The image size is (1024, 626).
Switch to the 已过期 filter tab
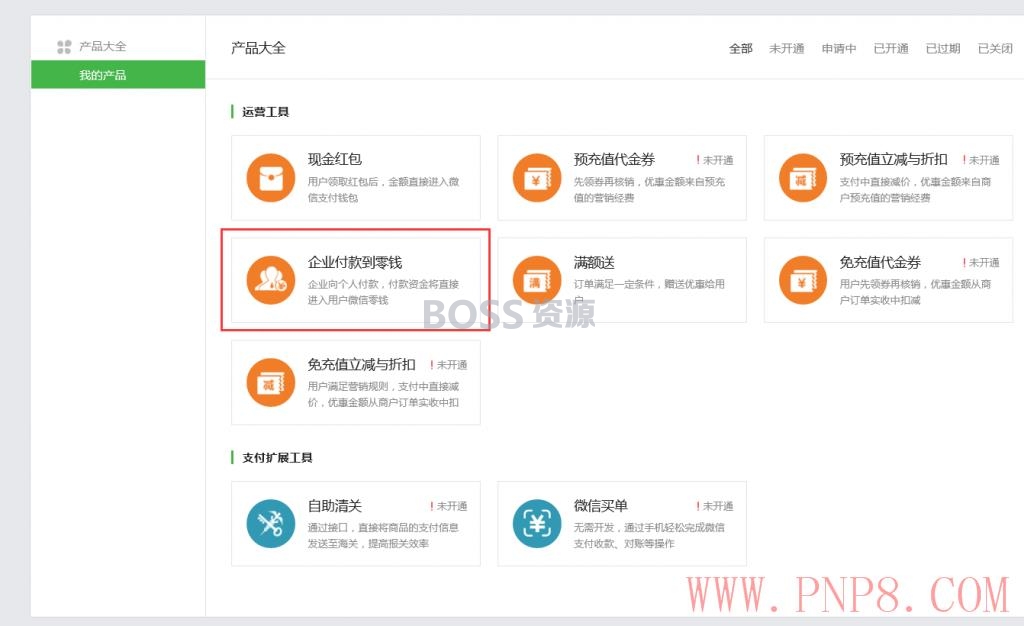click(x=943, y=48)
